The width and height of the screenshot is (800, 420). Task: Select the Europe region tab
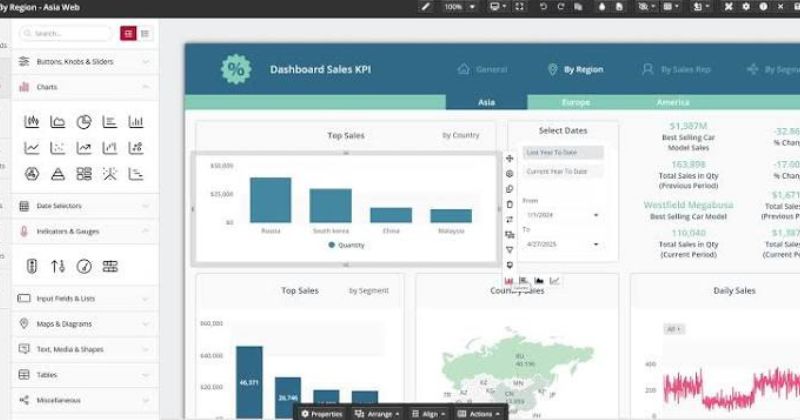pos(576,102)
